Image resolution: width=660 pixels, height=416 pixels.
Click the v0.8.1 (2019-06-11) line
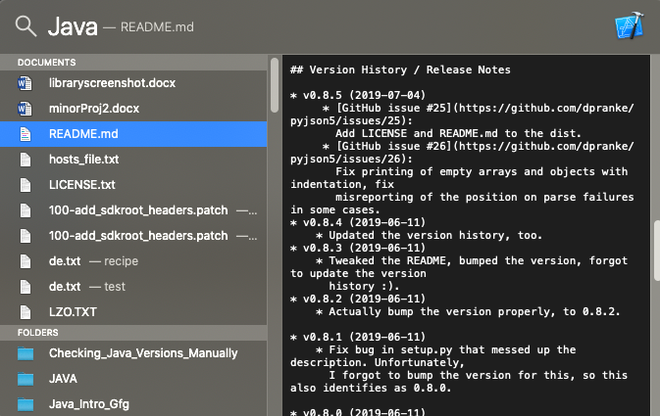coord(358,337)
